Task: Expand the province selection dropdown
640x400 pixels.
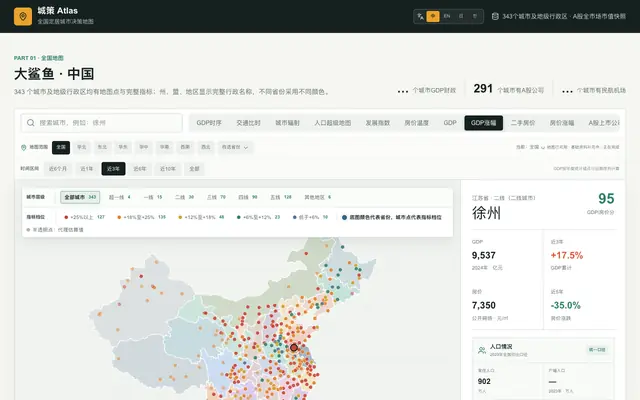Action: (x=235, y=147)
